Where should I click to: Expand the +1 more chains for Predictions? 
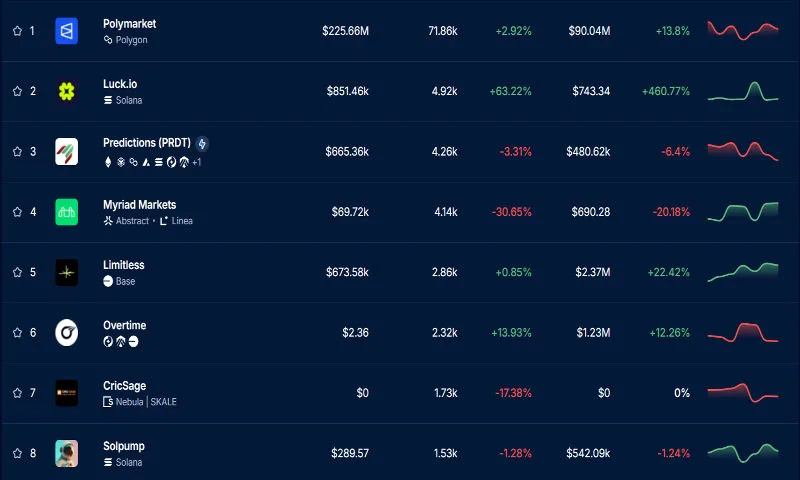point(197,161)
